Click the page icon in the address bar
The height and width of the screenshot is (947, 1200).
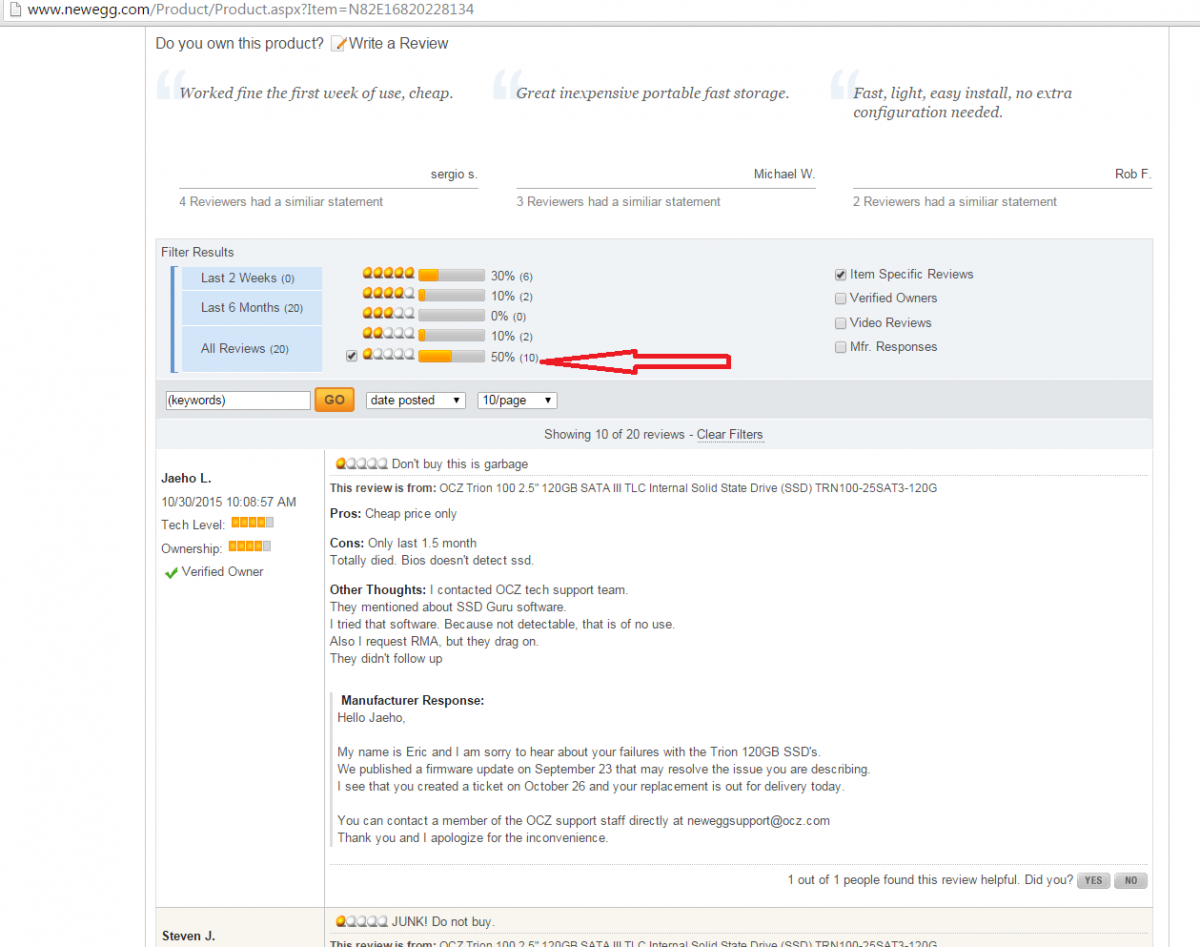coord(13,10)
